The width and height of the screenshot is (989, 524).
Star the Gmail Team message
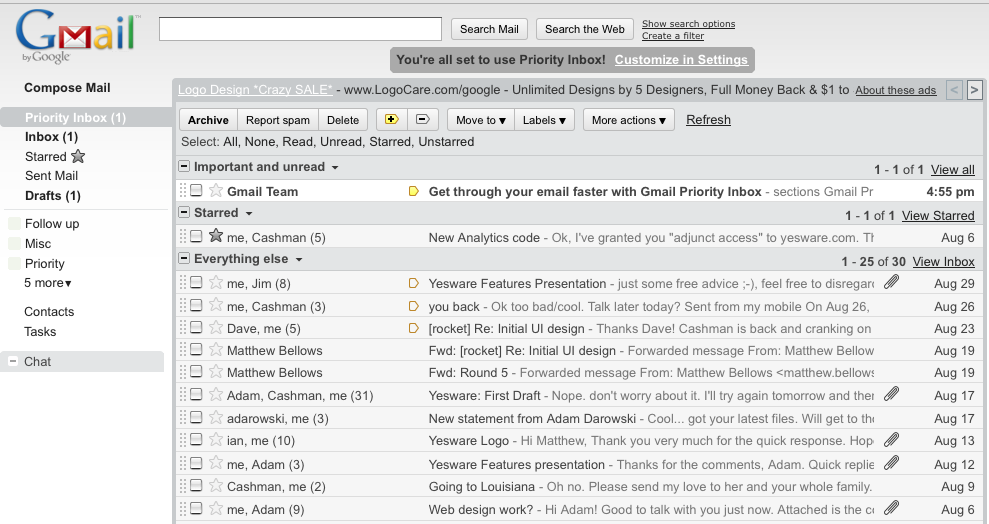(216, 190)
